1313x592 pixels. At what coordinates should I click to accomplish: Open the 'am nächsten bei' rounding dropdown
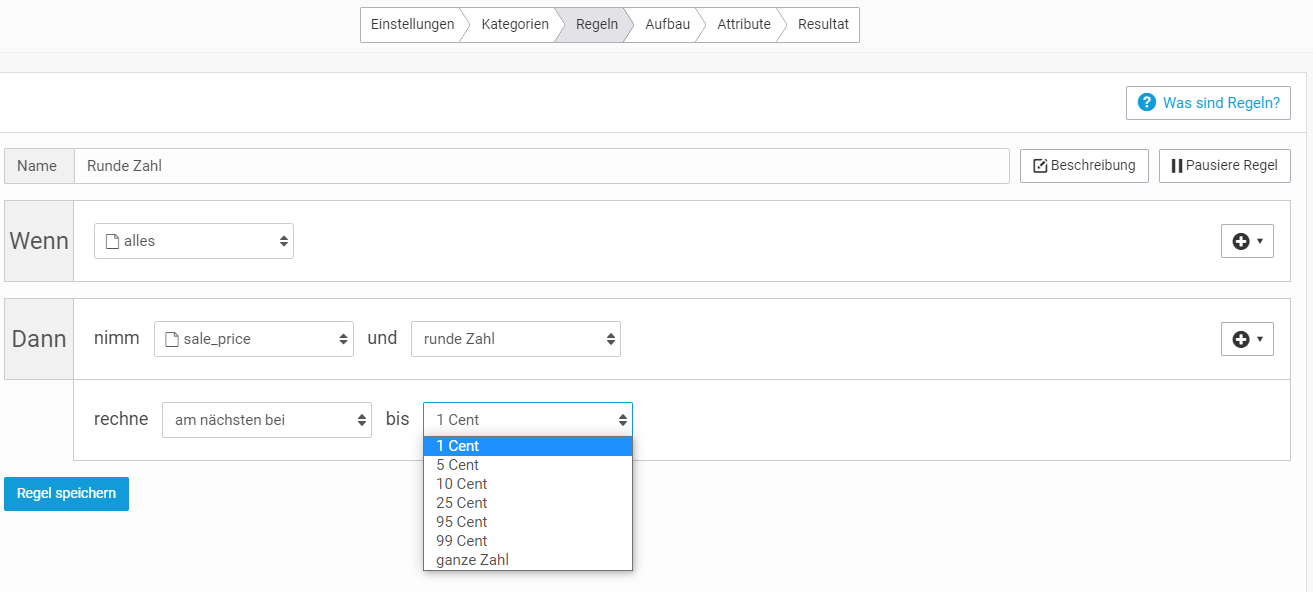pos(267,420)
